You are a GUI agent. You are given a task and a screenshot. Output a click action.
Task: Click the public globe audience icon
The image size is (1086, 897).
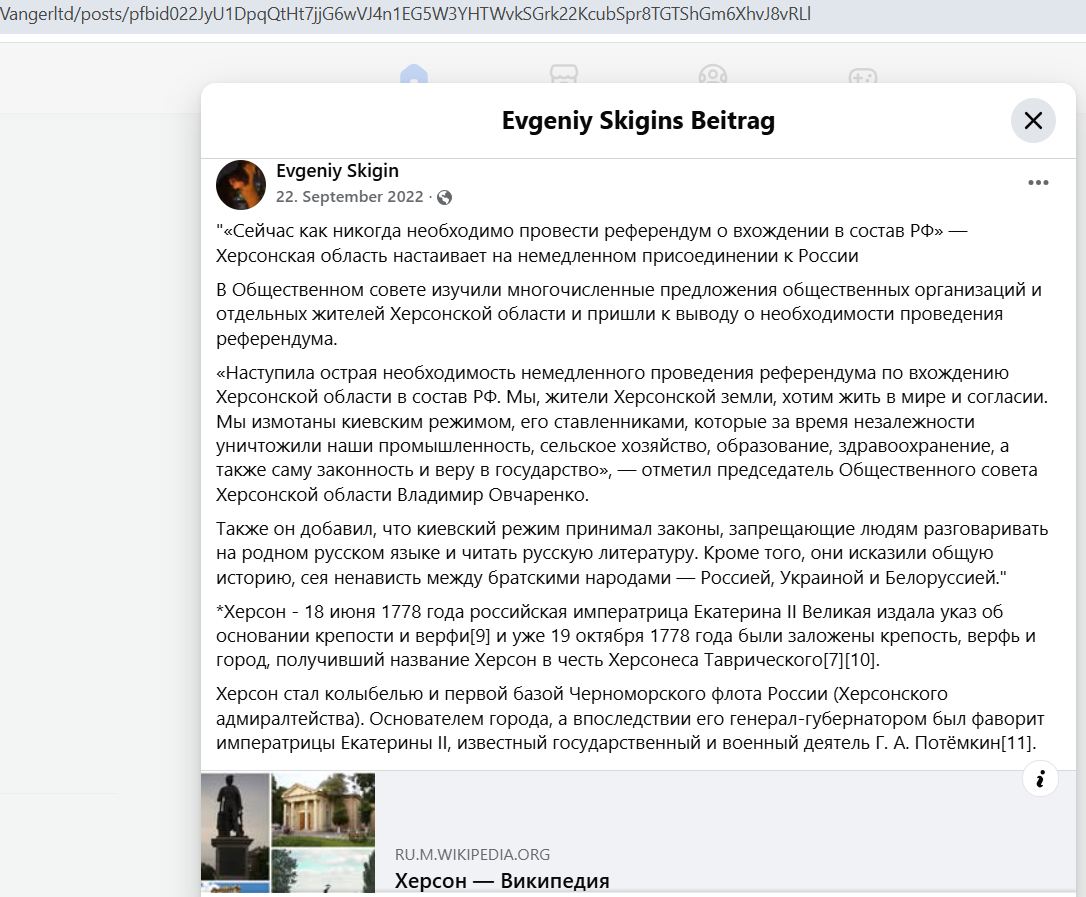(445, 198)
